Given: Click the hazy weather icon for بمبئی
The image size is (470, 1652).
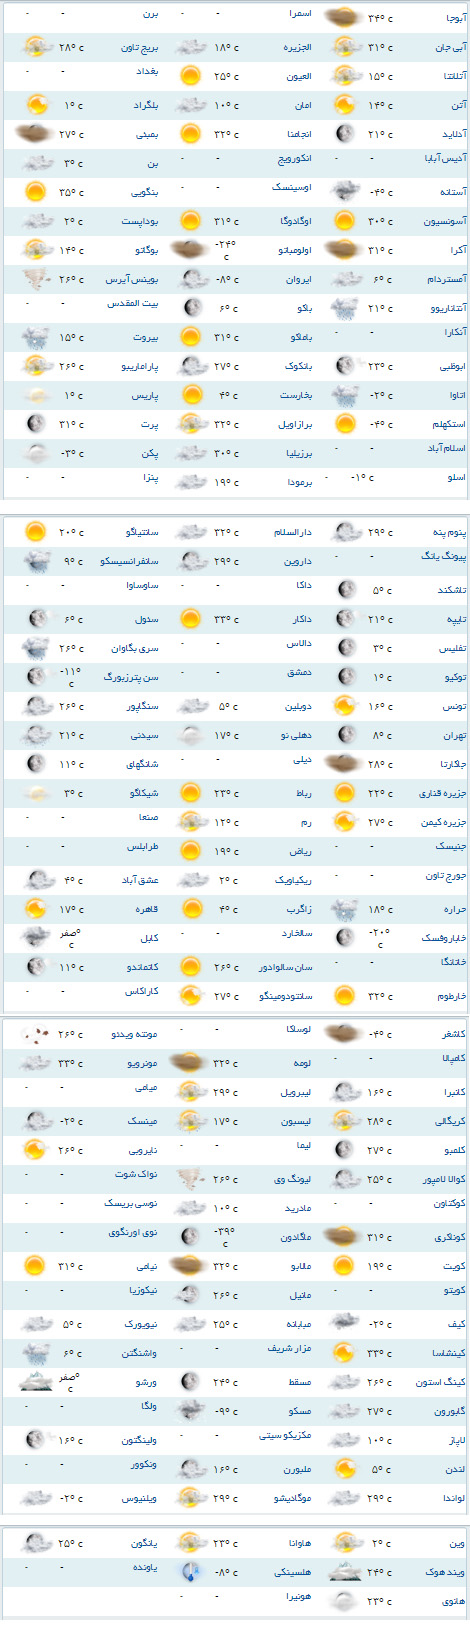Looking at the screenshot, I should 36,134.
